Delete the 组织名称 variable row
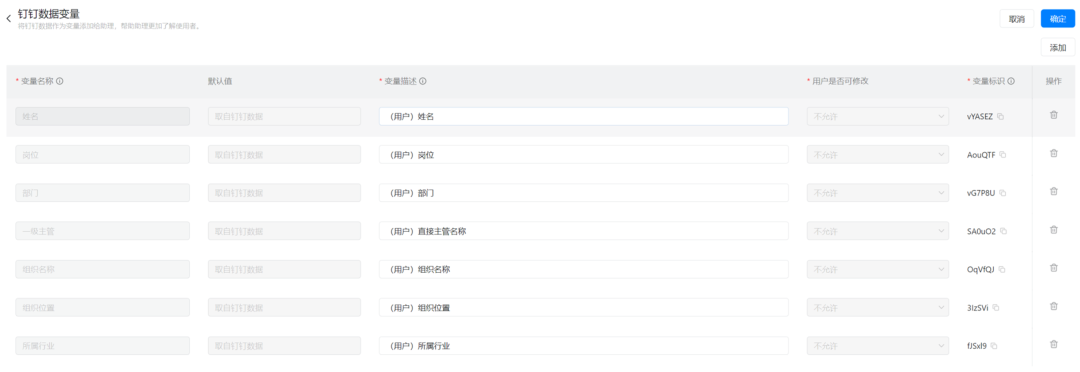This screenshot has width=1080, height=372. click(x=1053, y=268)
